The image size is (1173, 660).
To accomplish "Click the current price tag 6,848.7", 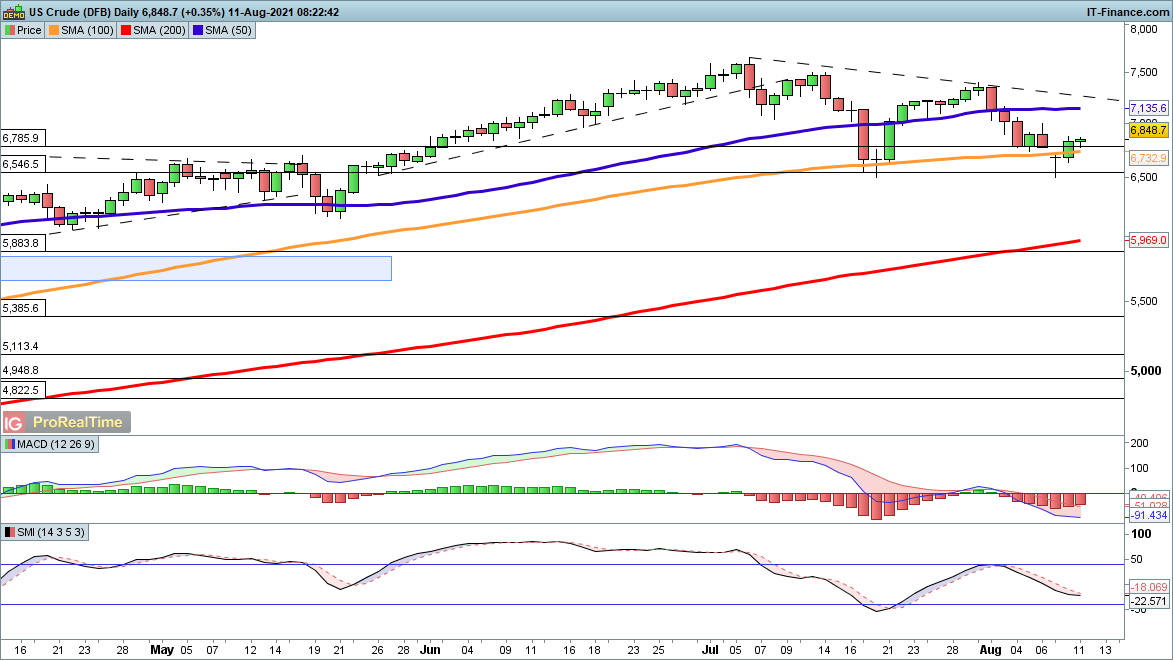I will click(1148, 130).
